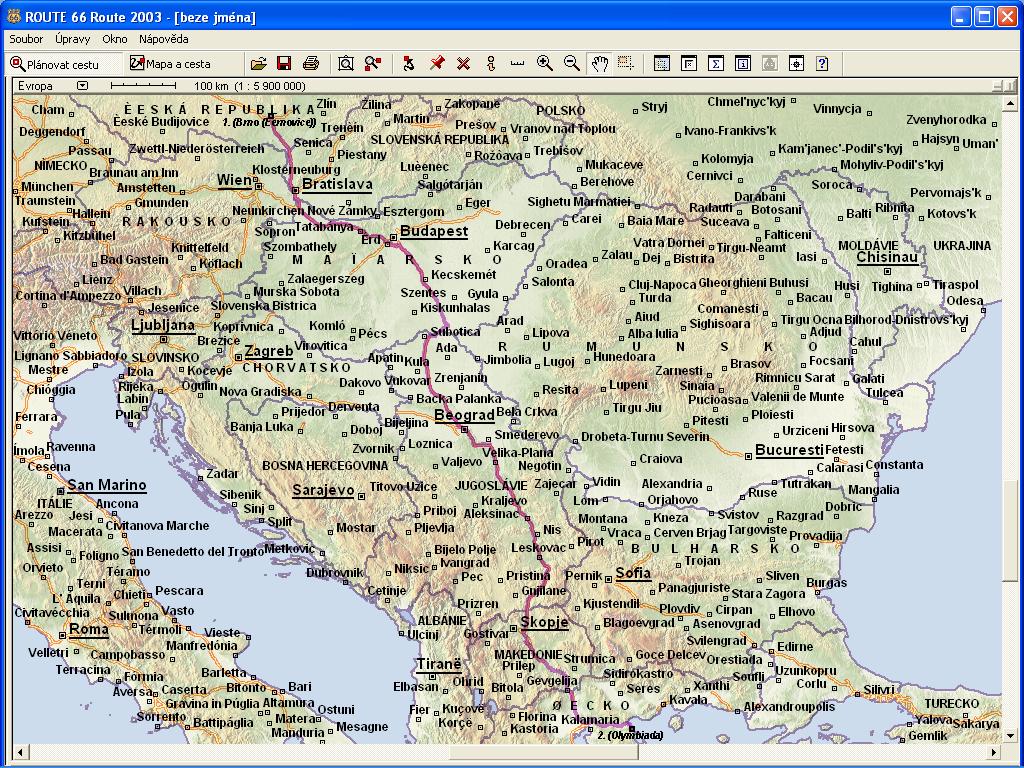Viewport: 1024px width, 768px height.
Task: Click the horizontal scrollbar left arrow
Action: 20,752
